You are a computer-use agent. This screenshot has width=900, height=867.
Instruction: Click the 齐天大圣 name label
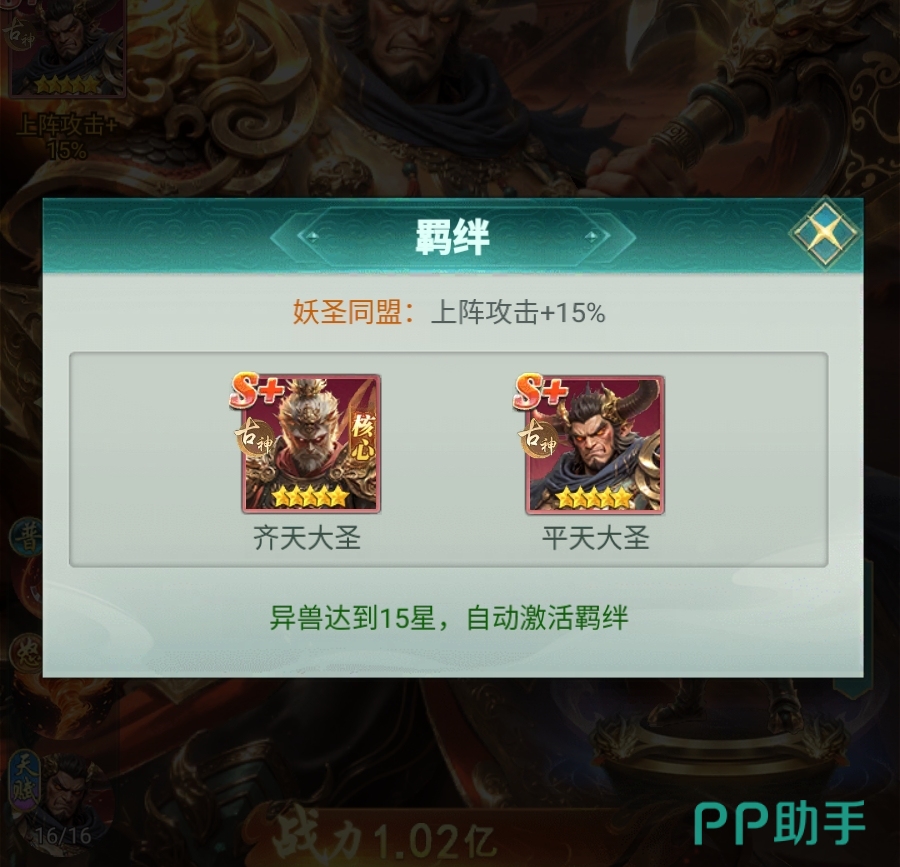tap(307, 538)
